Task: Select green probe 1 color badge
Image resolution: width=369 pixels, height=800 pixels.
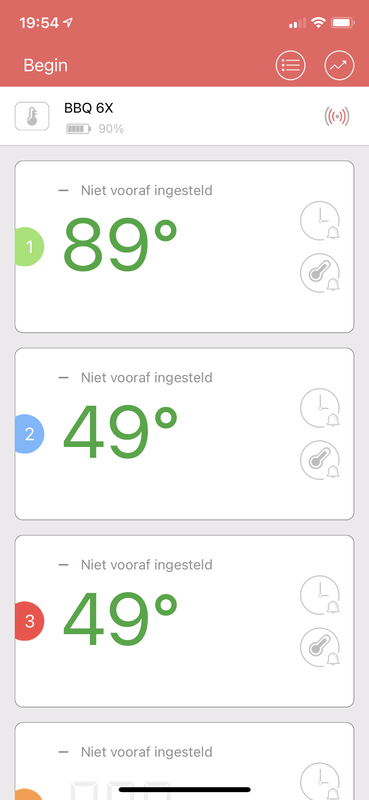Action: click(29, 247)
